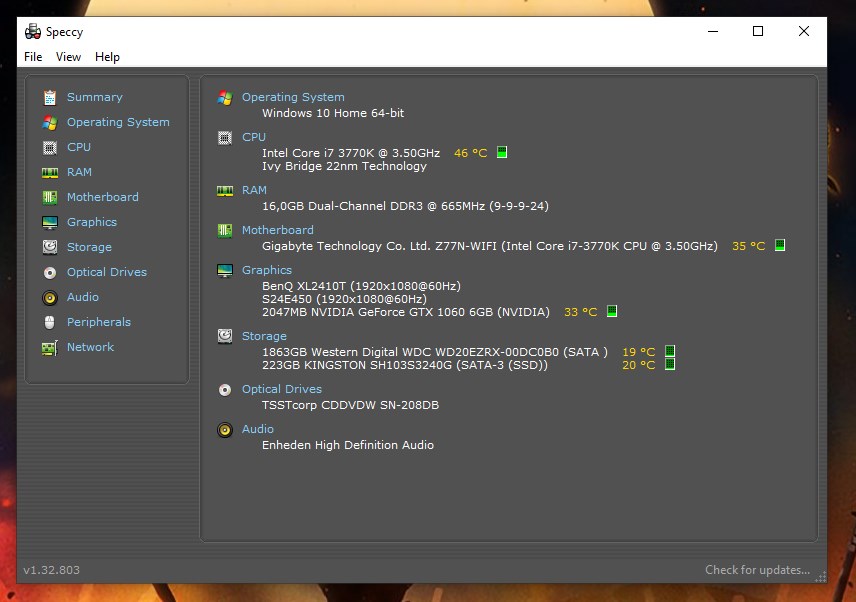Open Motherboard details from sidebar
This screenshot has width=856, height=602.
click(103, 197)
